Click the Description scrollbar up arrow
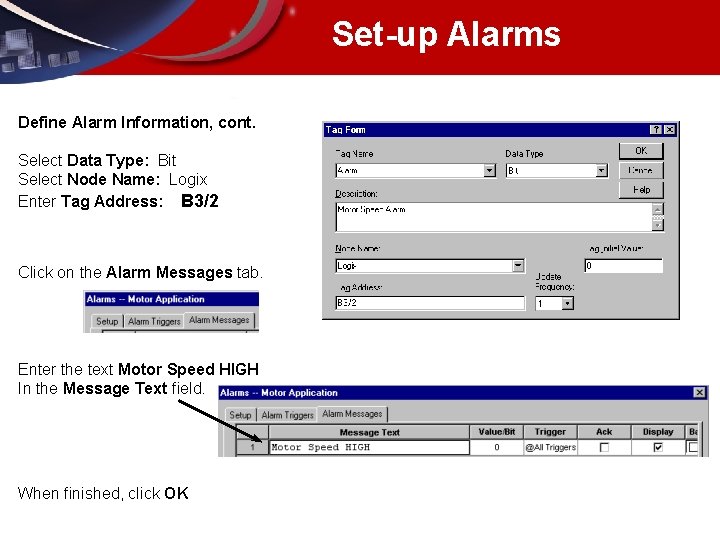720x540 pixels. point(658,209)
